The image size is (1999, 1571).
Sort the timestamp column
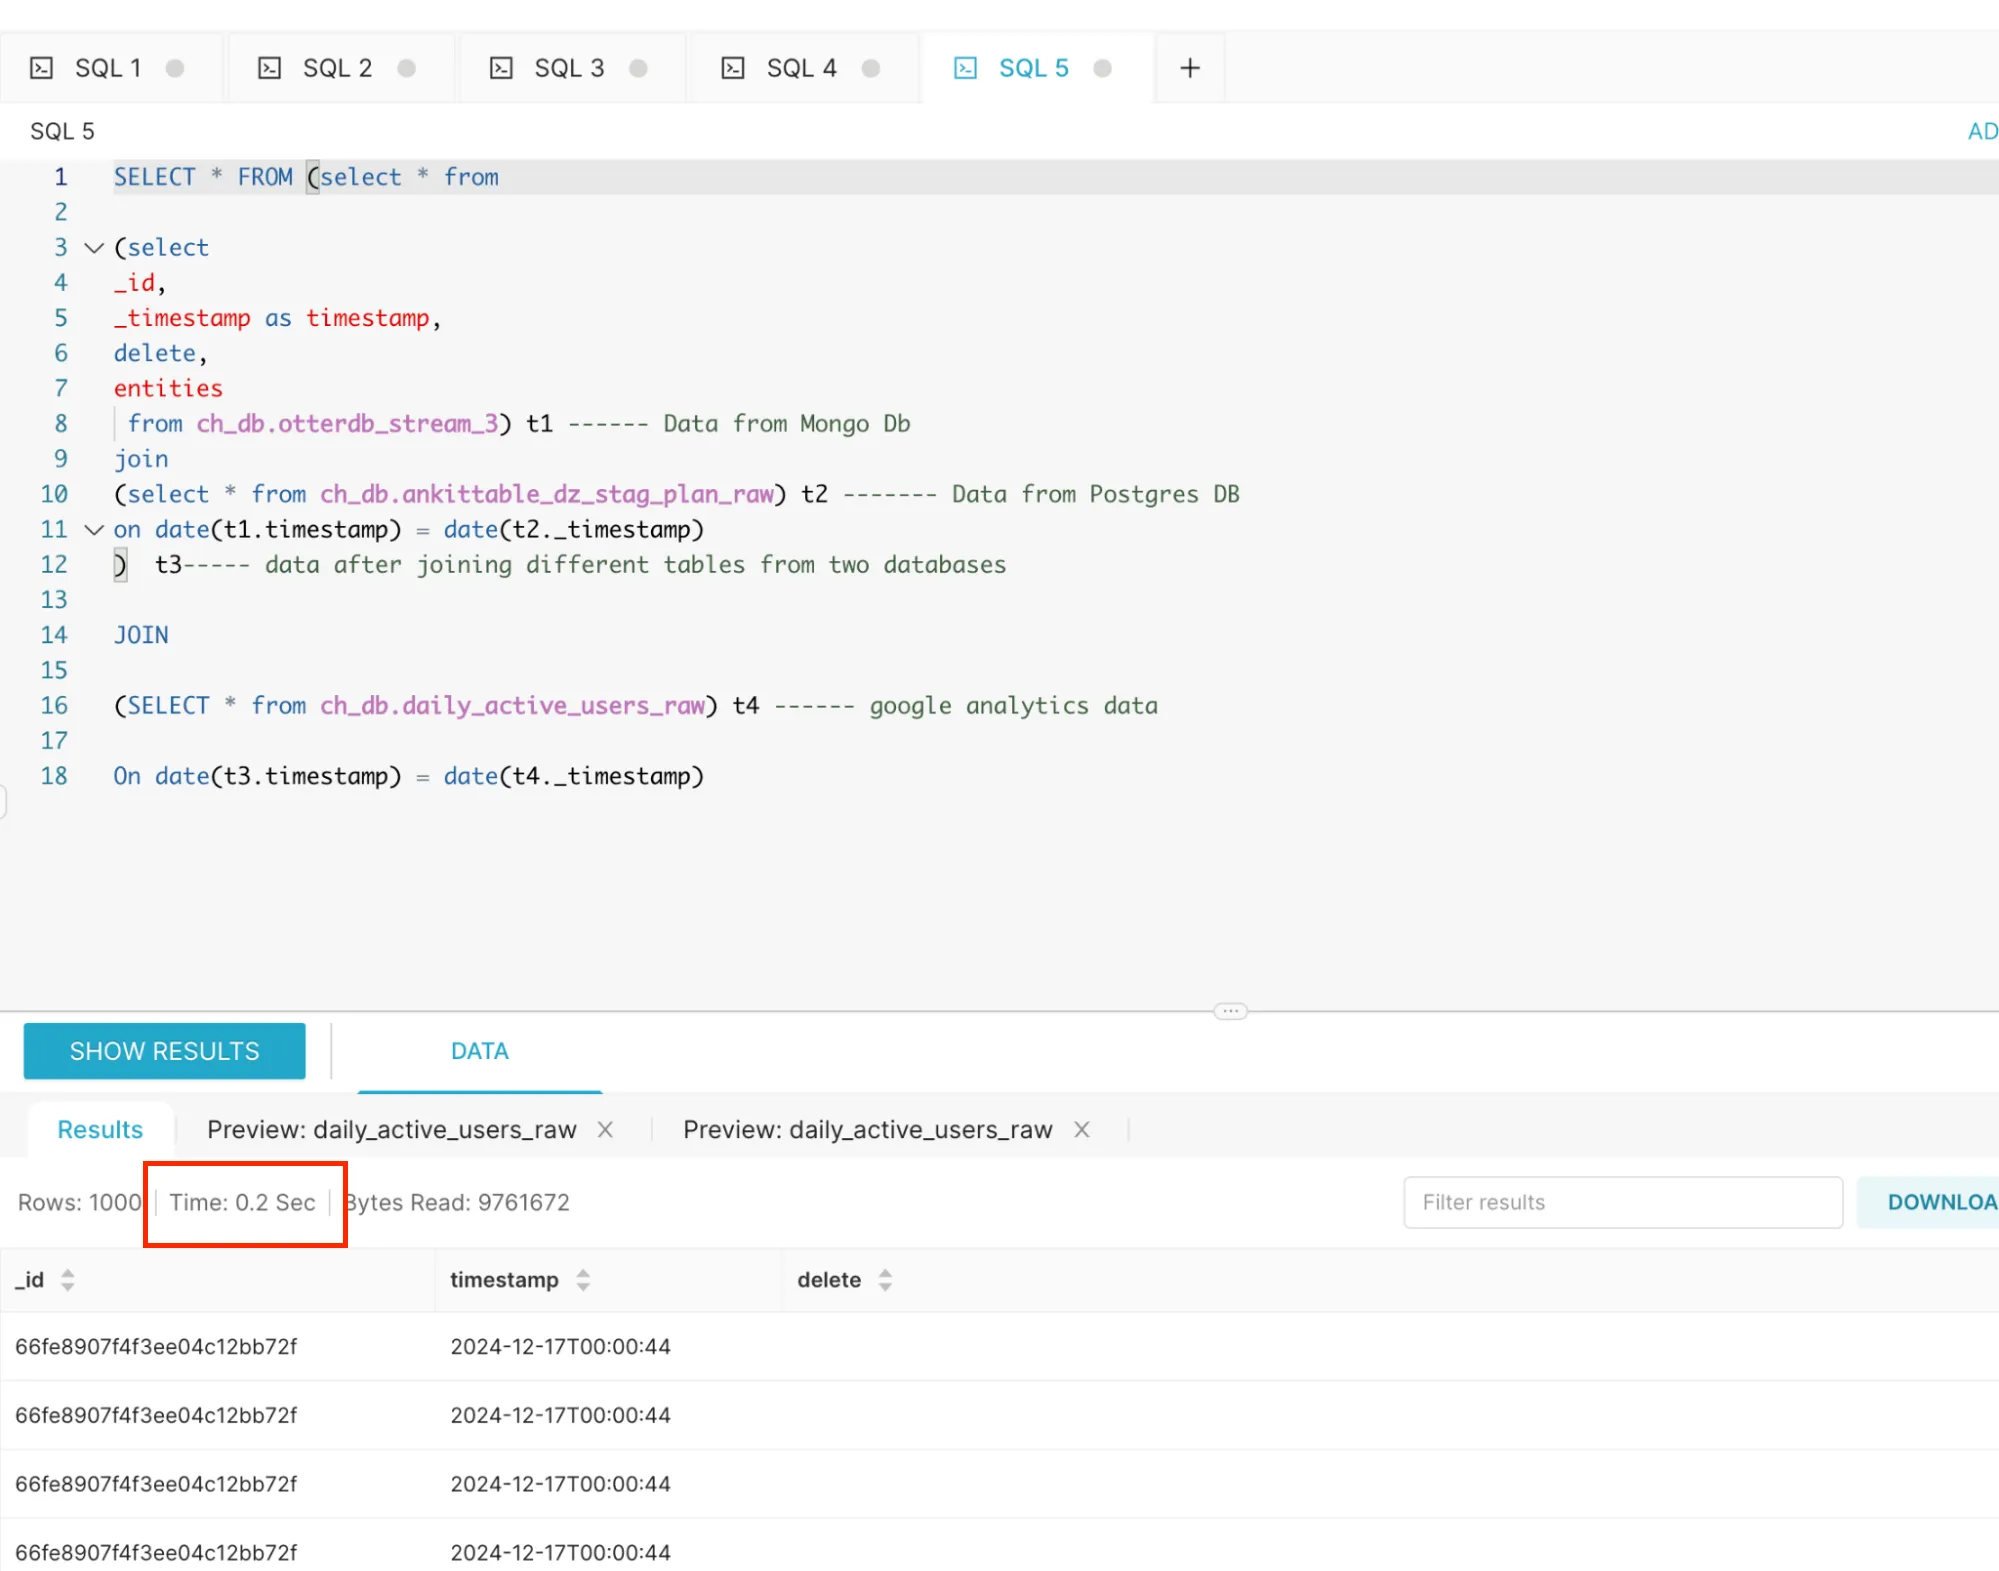click(x=583, y=1279)
